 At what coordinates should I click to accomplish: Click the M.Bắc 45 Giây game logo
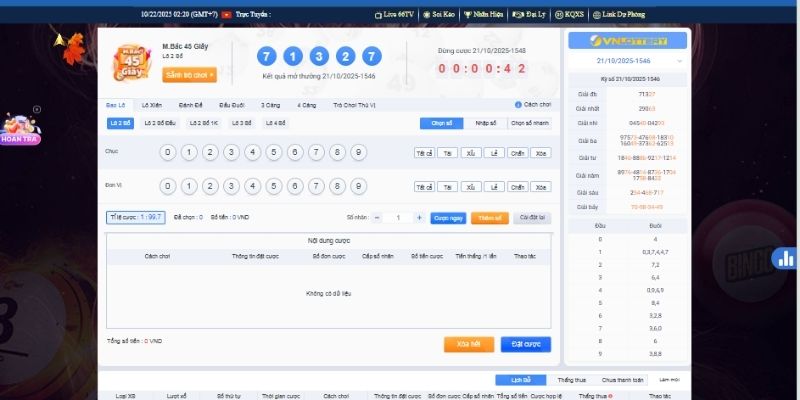click(132, 62)
